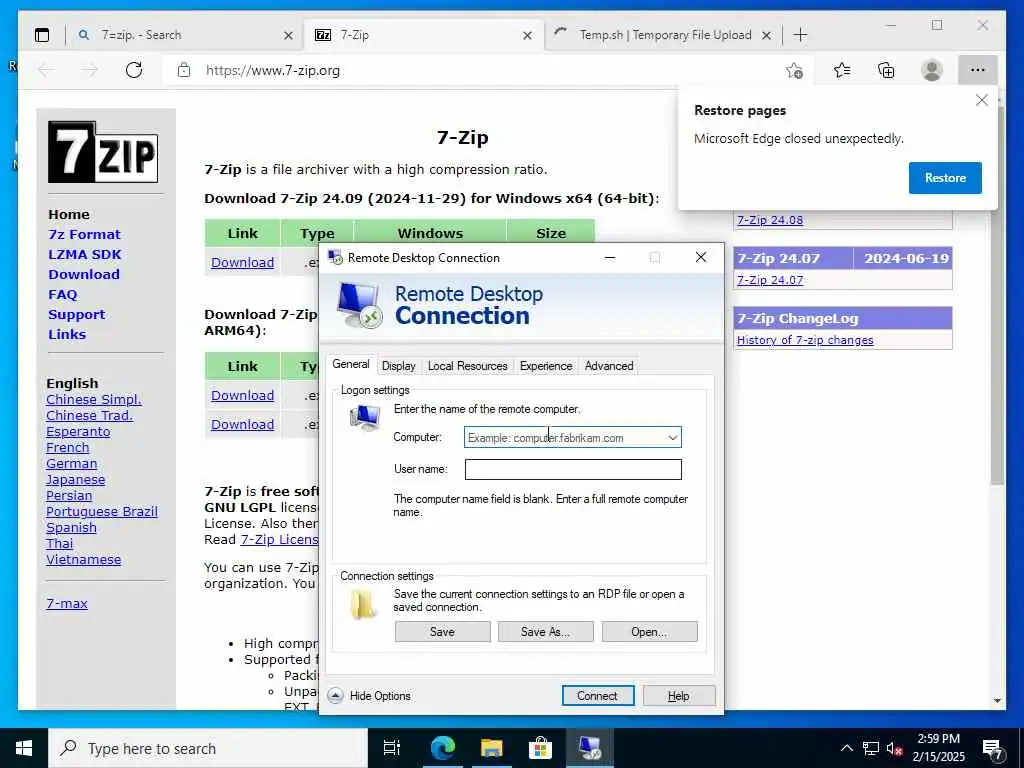Go forward in Edge browser
The image size is (1024, 768).
(89, 70)
